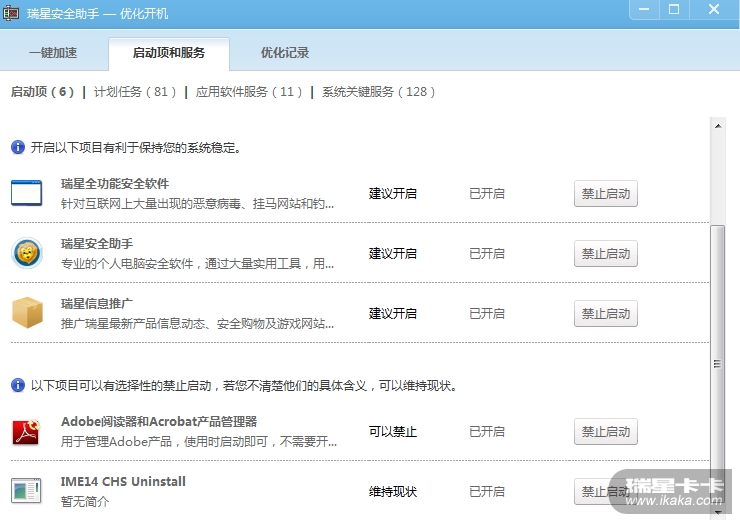Click 已开启 status in the Adobe row
This screenshot has width=740, height=520.
[x=487, y=431]
